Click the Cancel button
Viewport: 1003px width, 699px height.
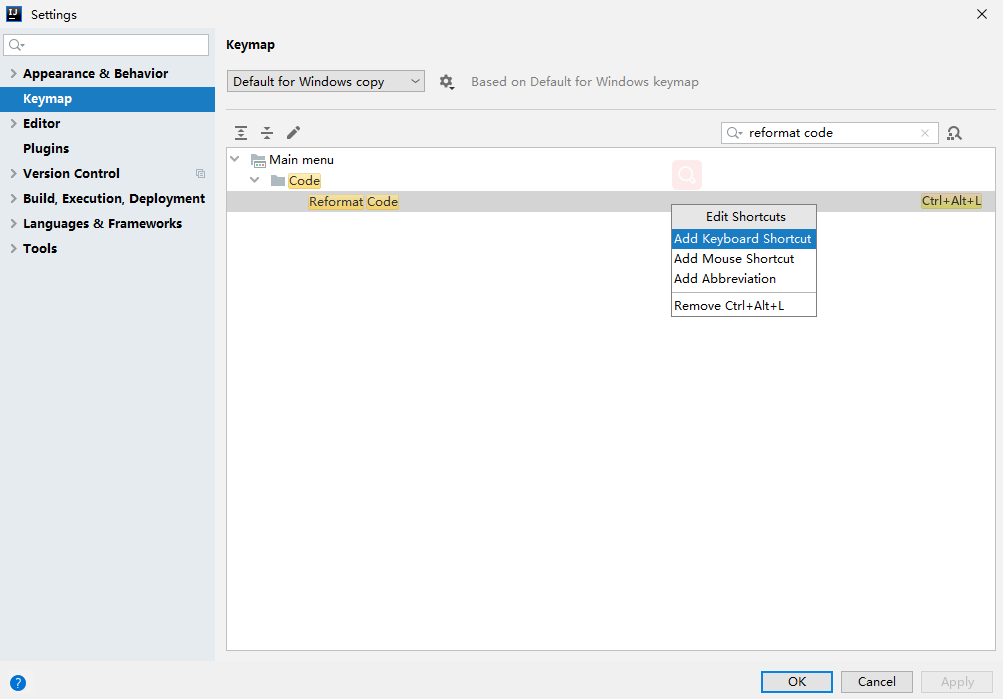(x=876, y=682)
